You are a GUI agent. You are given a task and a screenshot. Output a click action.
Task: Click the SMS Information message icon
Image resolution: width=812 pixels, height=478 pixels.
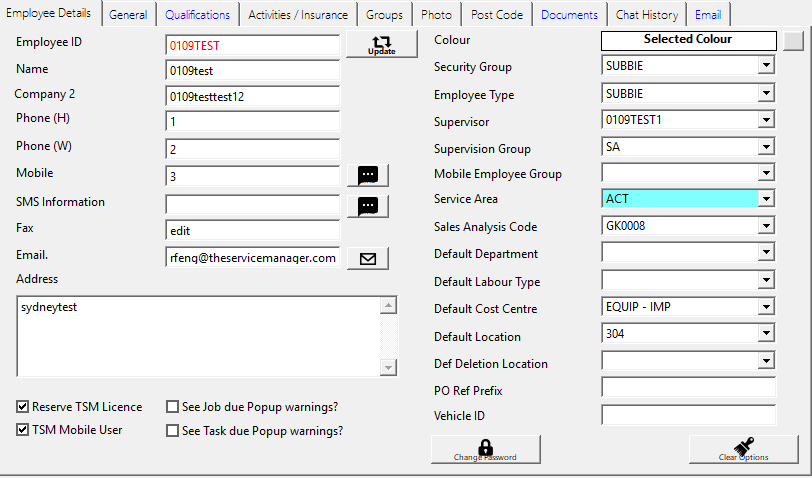(367, 206)
